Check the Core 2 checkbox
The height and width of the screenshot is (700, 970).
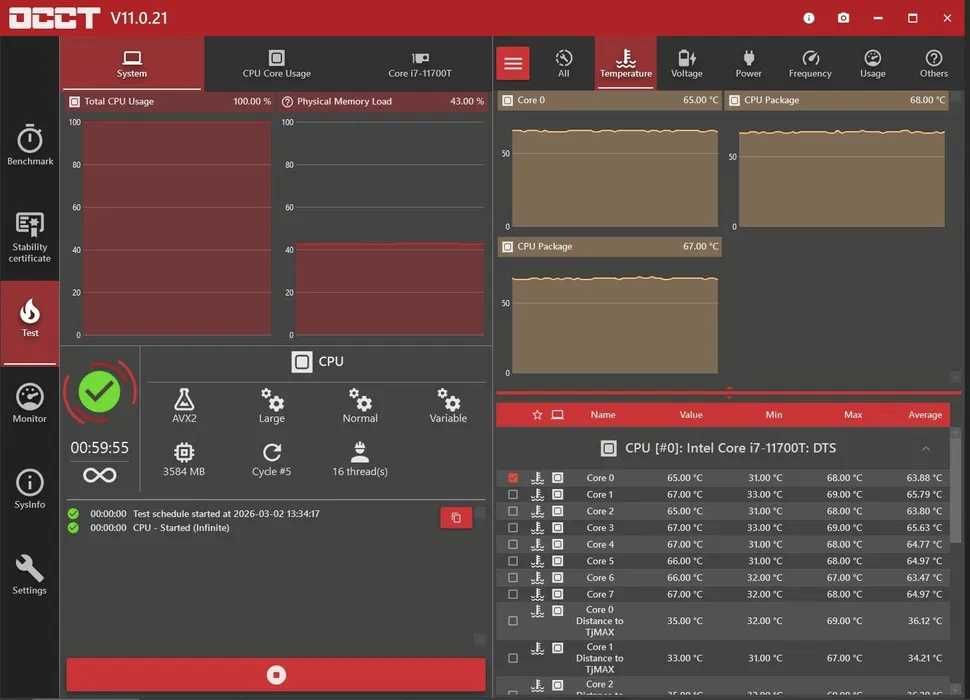[513, 511]
